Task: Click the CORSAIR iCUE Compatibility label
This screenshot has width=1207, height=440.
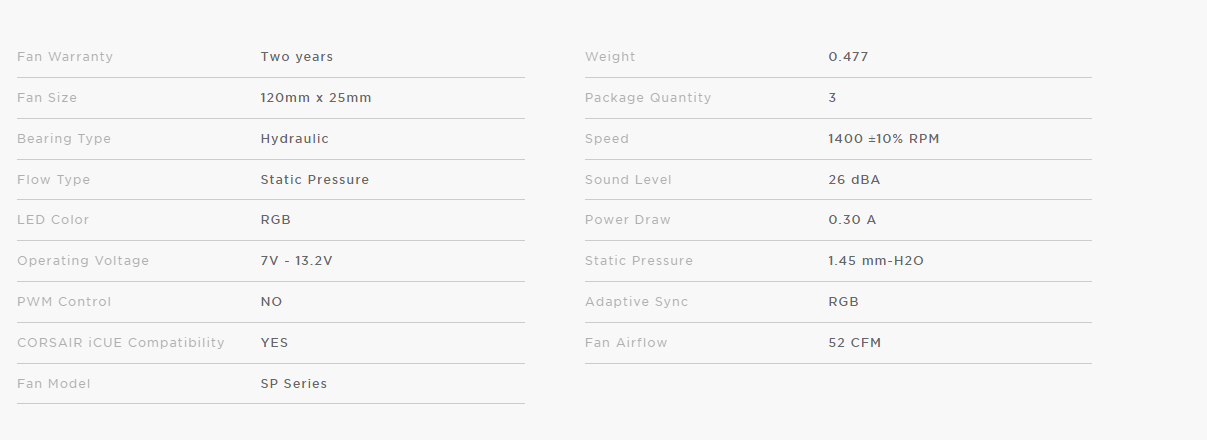Action: (x=121, y=343)
